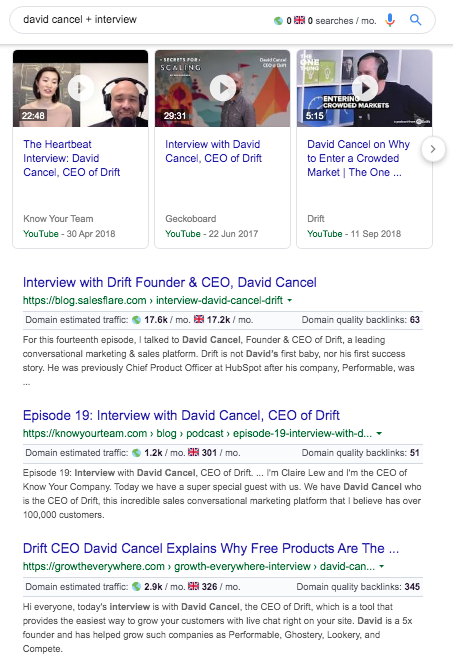Show next videos with carousel arrow
Viewport: 453px width, 657px height.
pyautogui.click(x=433, y=149)
